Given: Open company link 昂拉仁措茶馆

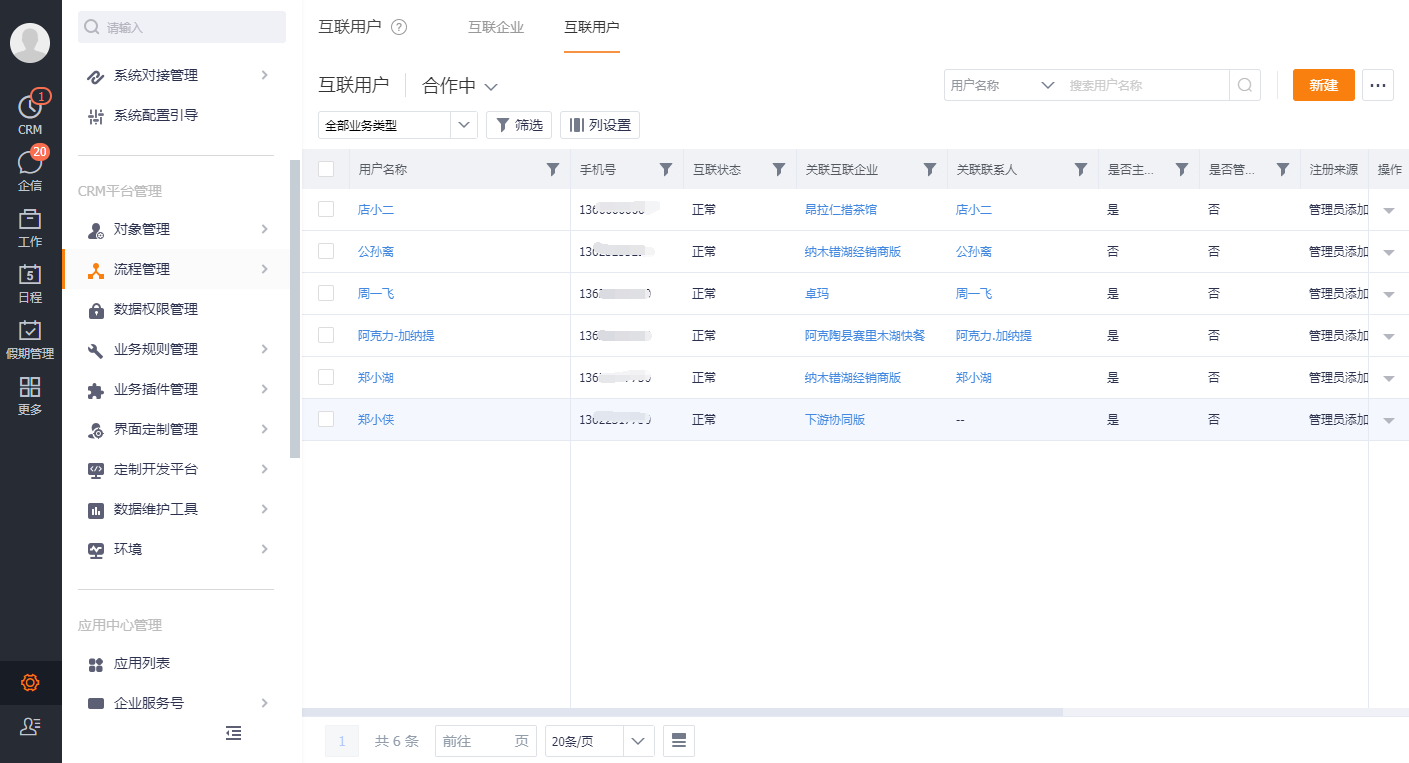Looking at the screenshot, I should 841,210.
